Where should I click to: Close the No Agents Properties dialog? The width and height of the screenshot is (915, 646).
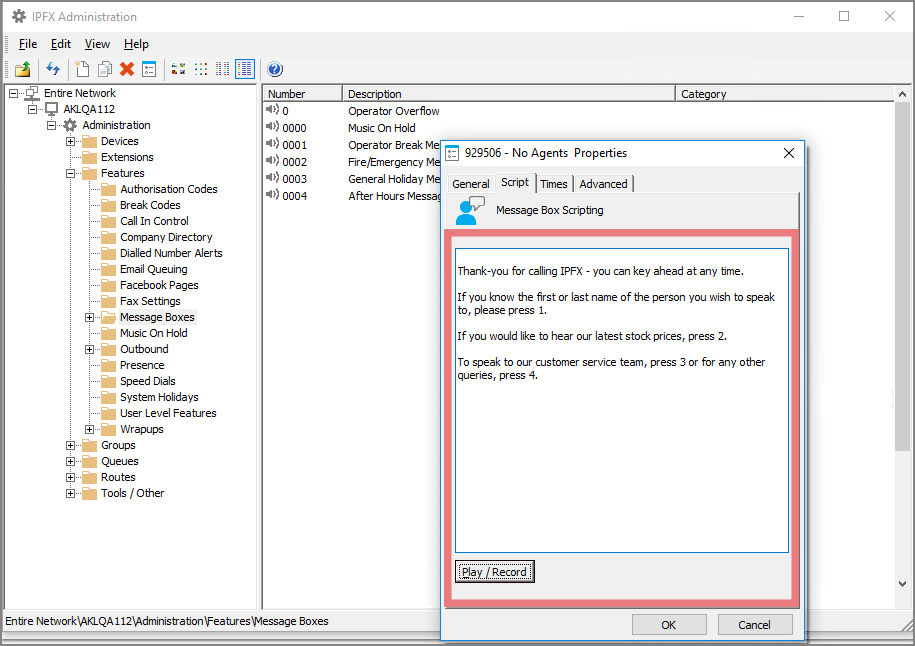click(789, 153)
